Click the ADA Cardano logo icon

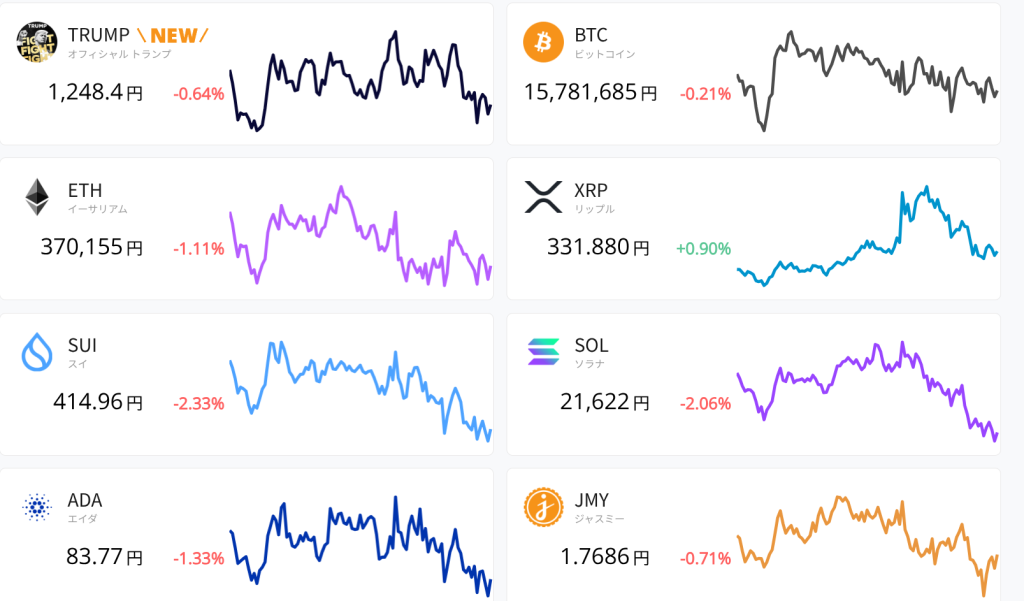(37, 508)
